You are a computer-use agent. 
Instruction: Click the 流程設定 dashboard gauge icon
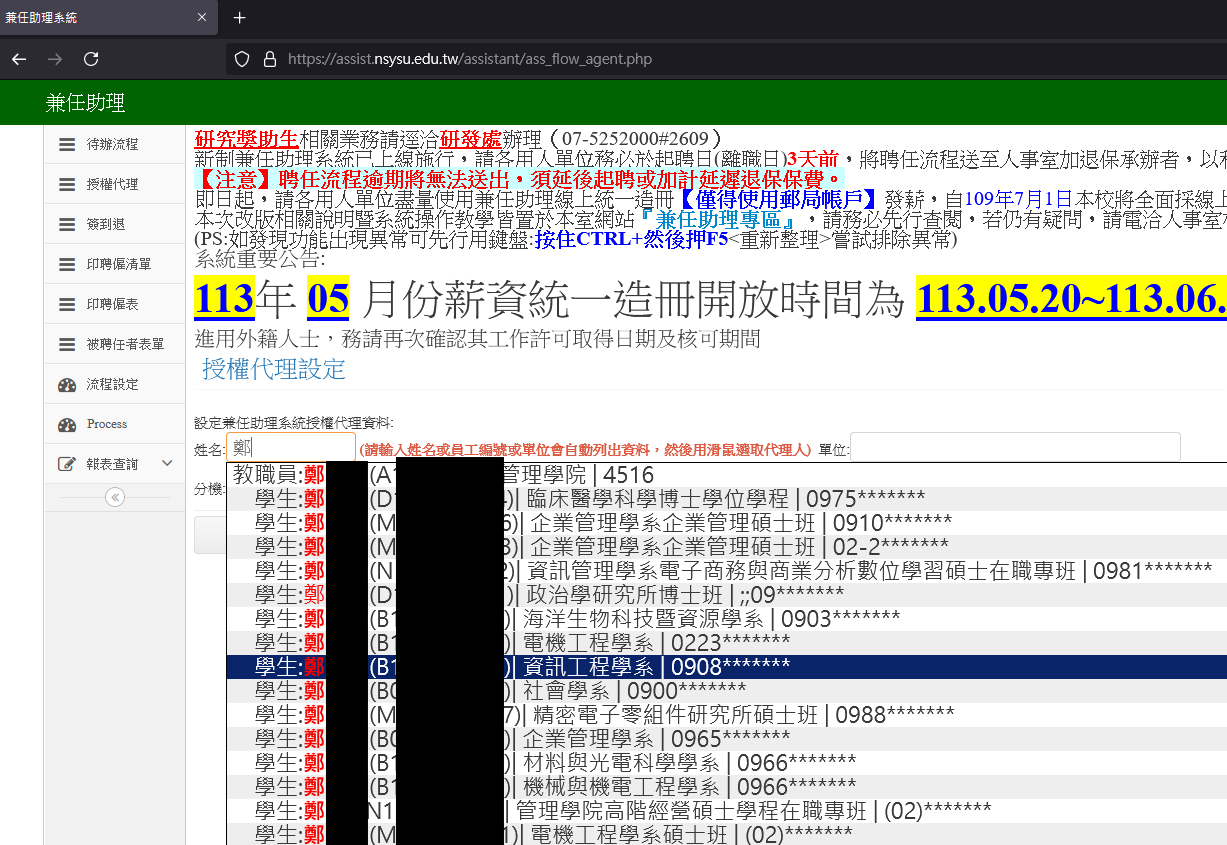[67, 385]
